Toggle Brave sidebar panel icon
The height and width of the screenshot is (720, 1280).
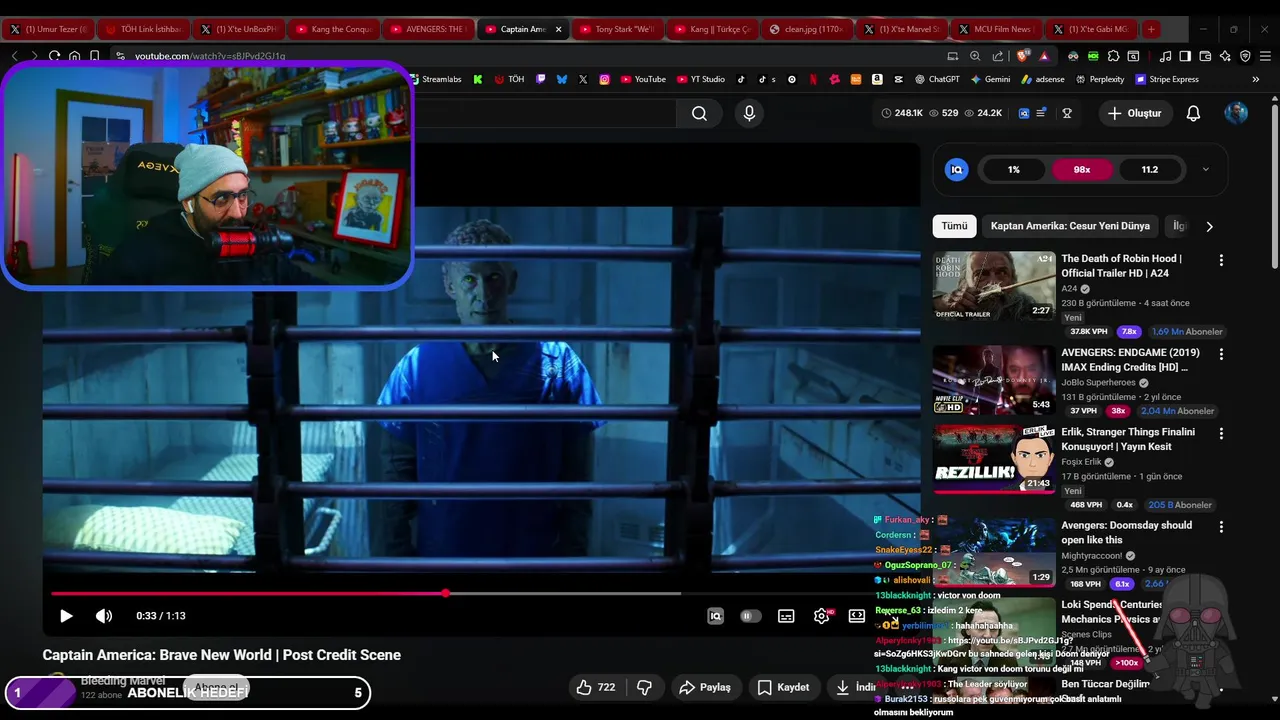point(1185,56)
